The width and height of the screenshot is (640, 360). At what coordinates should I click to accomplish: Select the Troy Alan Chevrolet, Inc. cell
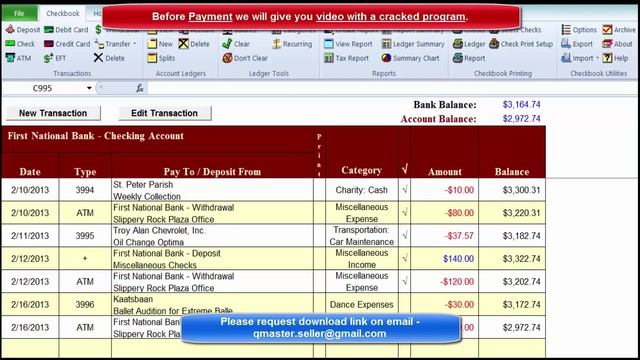[212, 236]
